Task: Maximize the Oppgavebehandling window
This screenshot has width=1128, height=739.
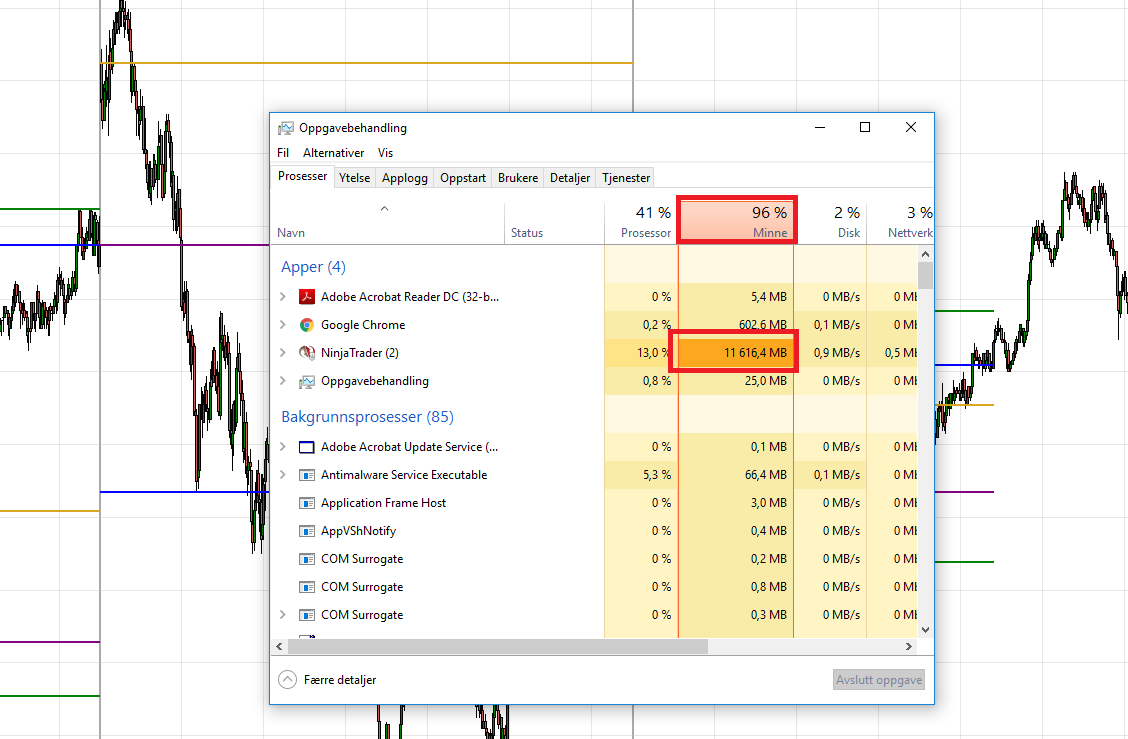Action: coord(865,127)
